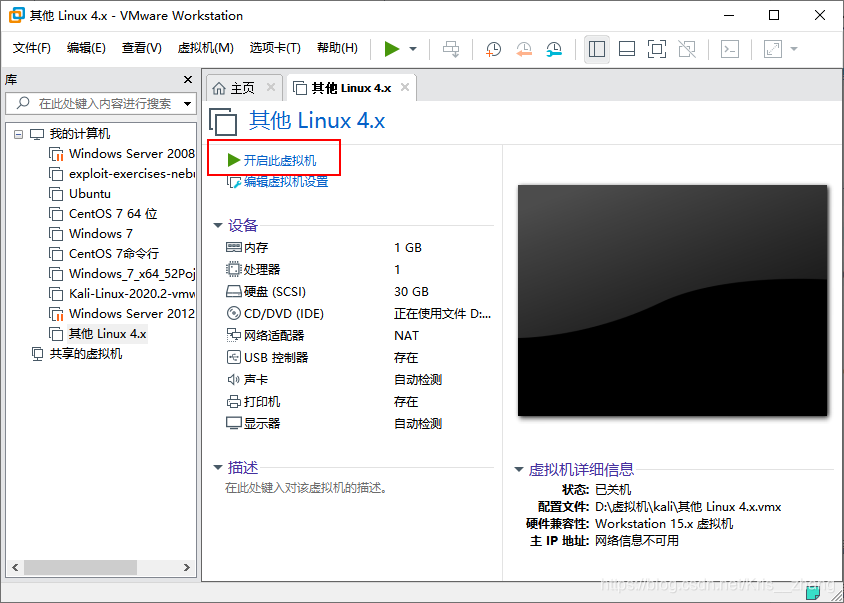This screenshot has width=844, height=603.
Task: Close the 其他 Linux 4.x tab
Action: (x=405, y=87)
